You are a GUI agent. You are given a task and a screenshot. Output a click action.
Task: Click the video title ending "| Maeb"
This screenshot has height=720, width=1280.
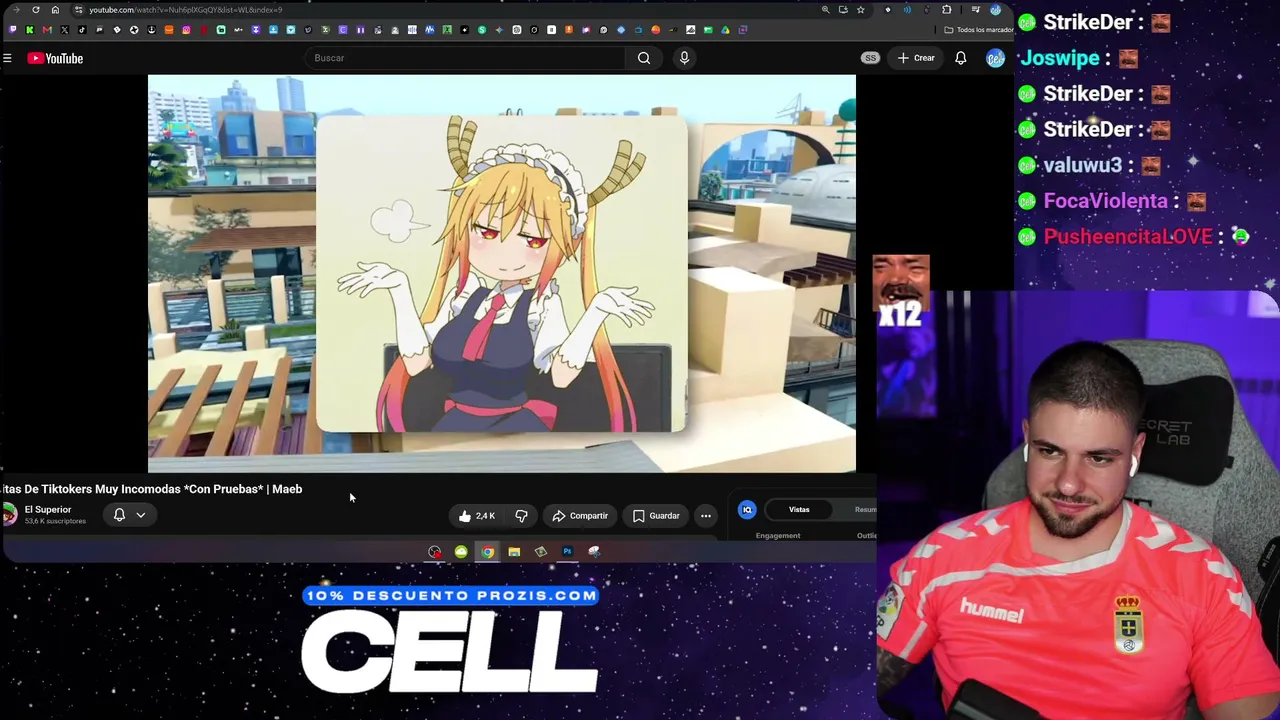[151, 489]
